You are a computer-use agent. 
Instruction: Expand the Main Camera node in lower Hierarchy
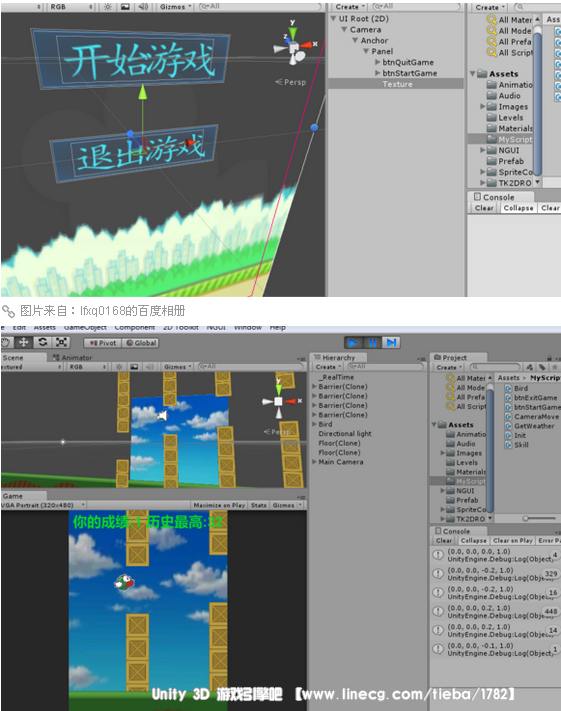(314, 462)
